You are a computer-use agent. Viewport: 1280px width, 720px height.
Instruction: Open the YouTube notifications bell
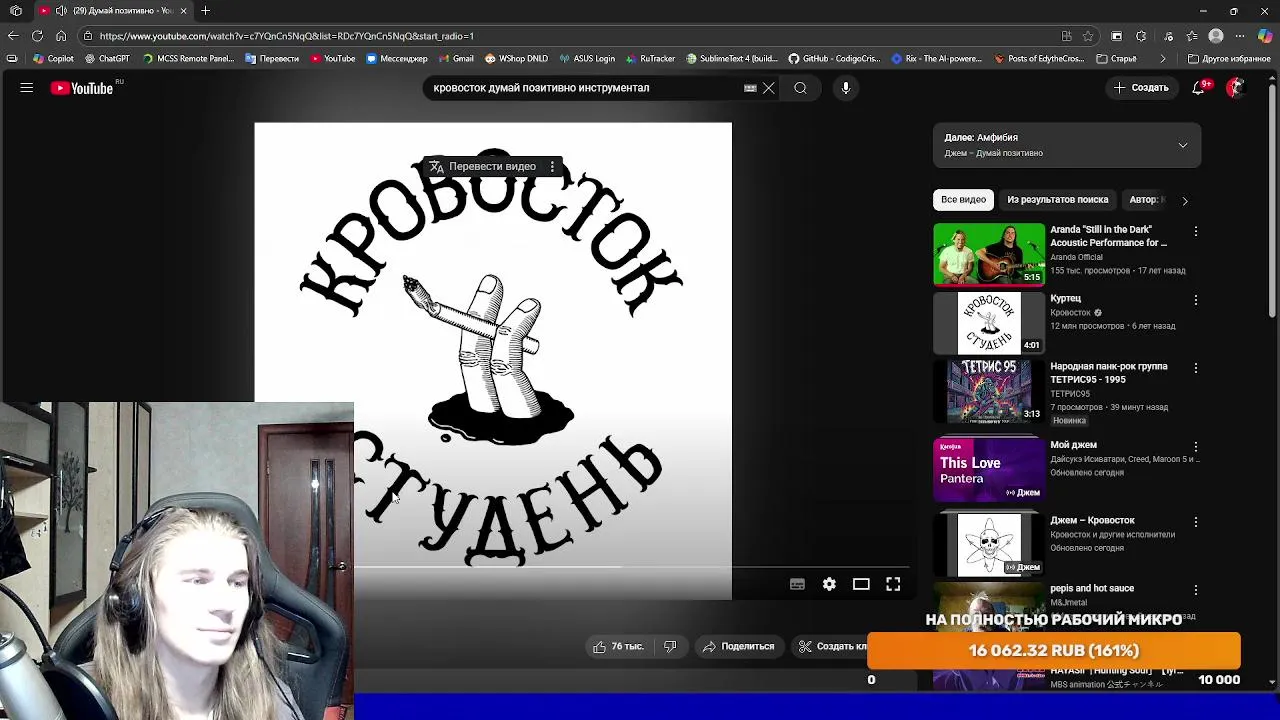point(1199,88)
